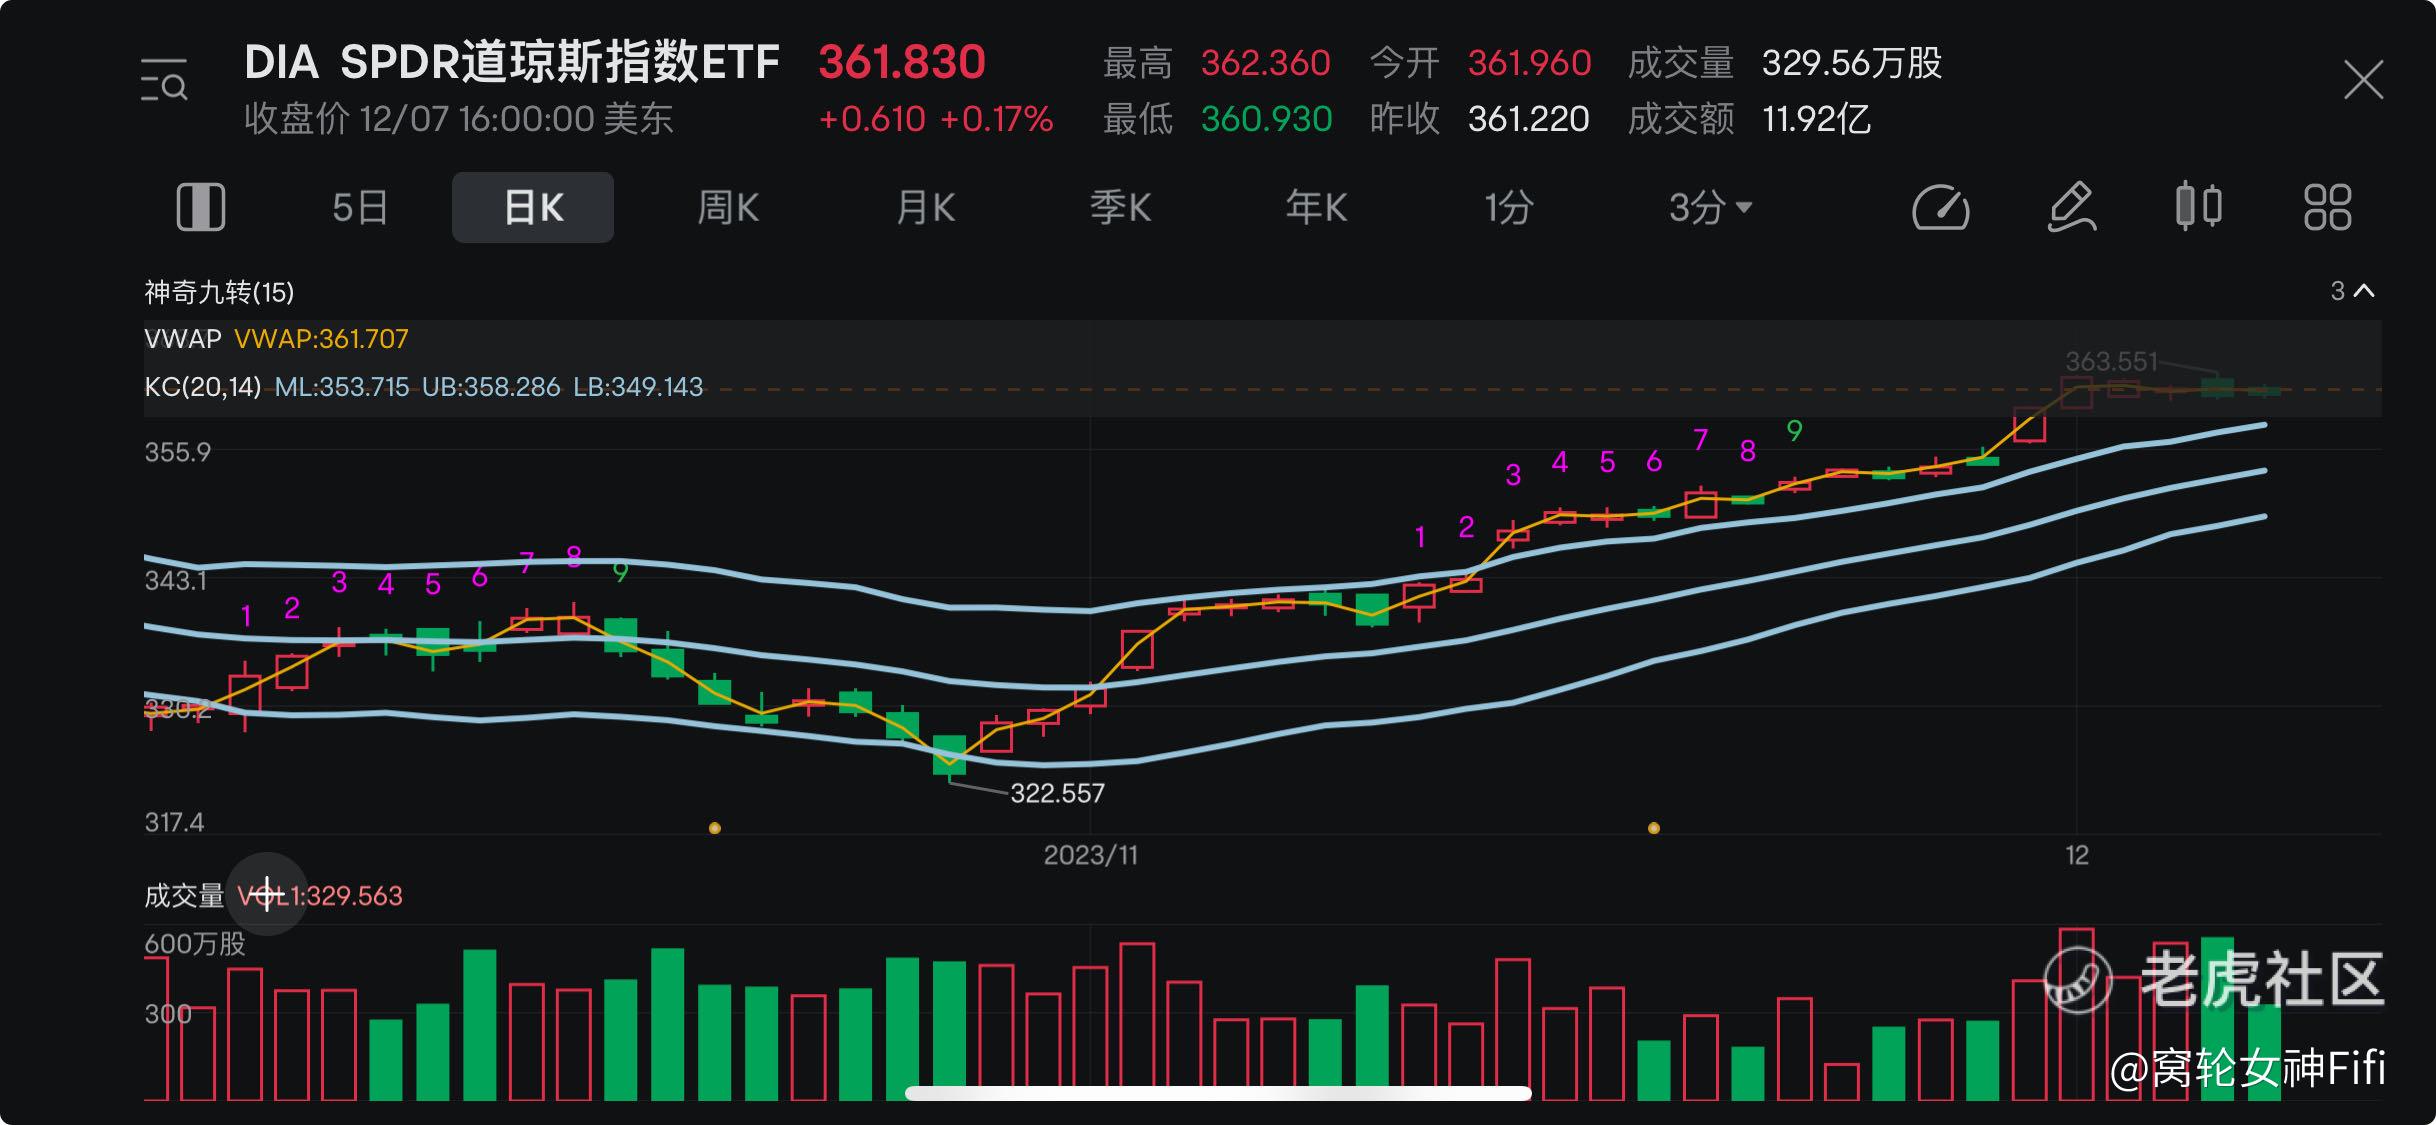Viewport: 2436px width, 1125px height.
Task: Tap the 成交额 11.92亿 value
Action: point(1815,119)
